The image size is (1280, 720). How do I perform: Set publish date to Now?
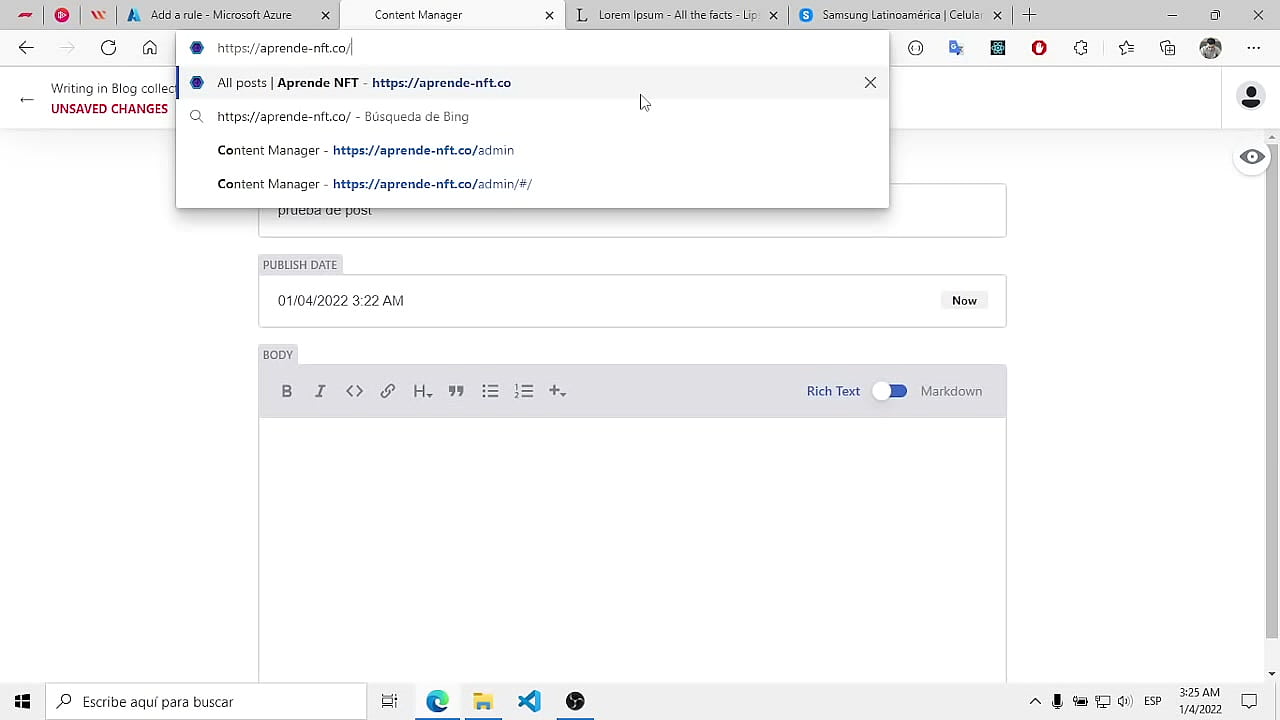coord(964,301)
